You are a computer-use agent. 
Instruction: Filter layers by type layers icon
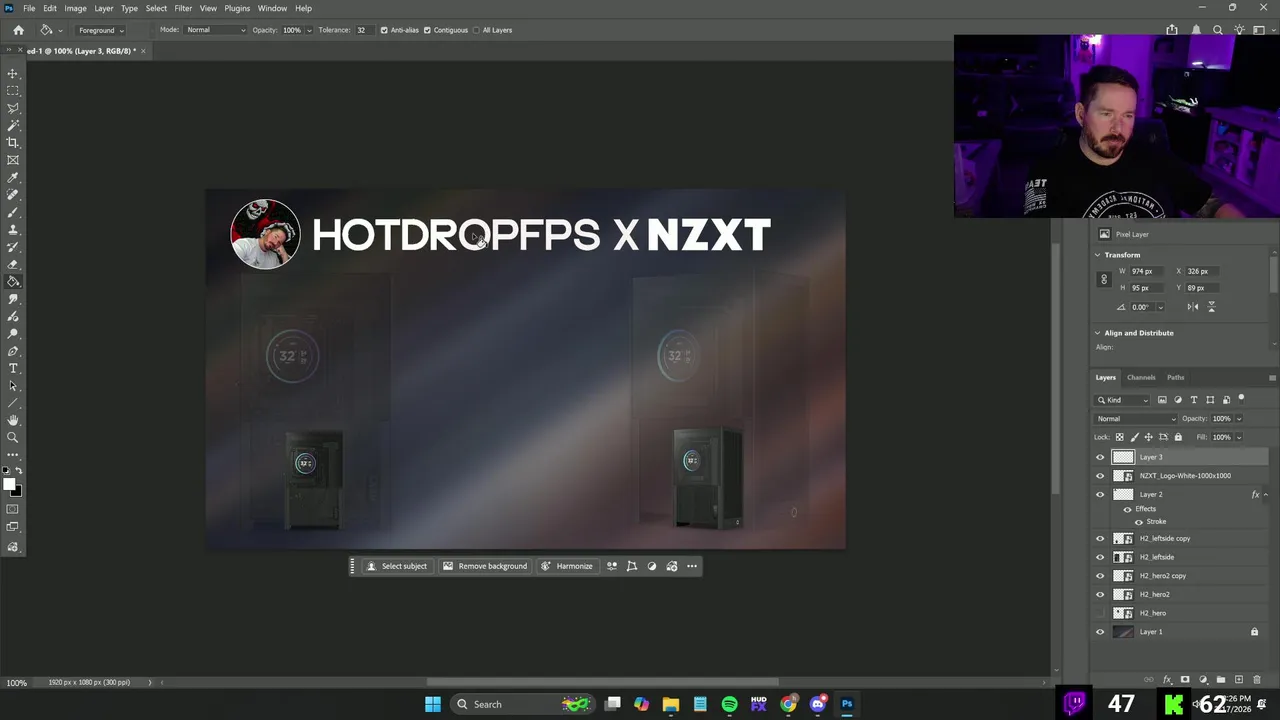1193,400
